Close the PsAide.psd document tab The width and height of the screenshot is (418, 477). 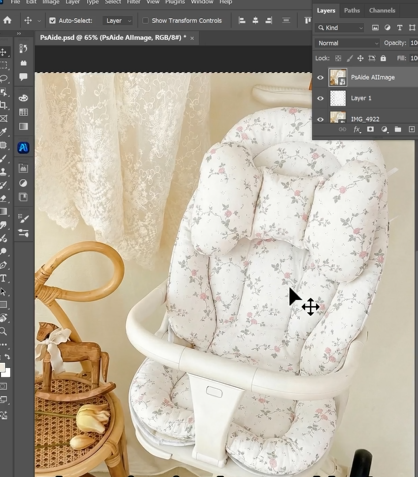pos(192,38)
